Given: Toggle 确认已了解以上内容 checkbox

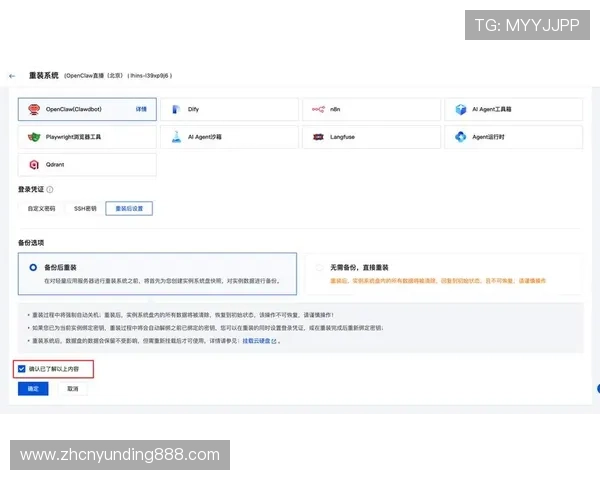Looking at the screenshot, I should pyautogui.click(x=22, y=369).
